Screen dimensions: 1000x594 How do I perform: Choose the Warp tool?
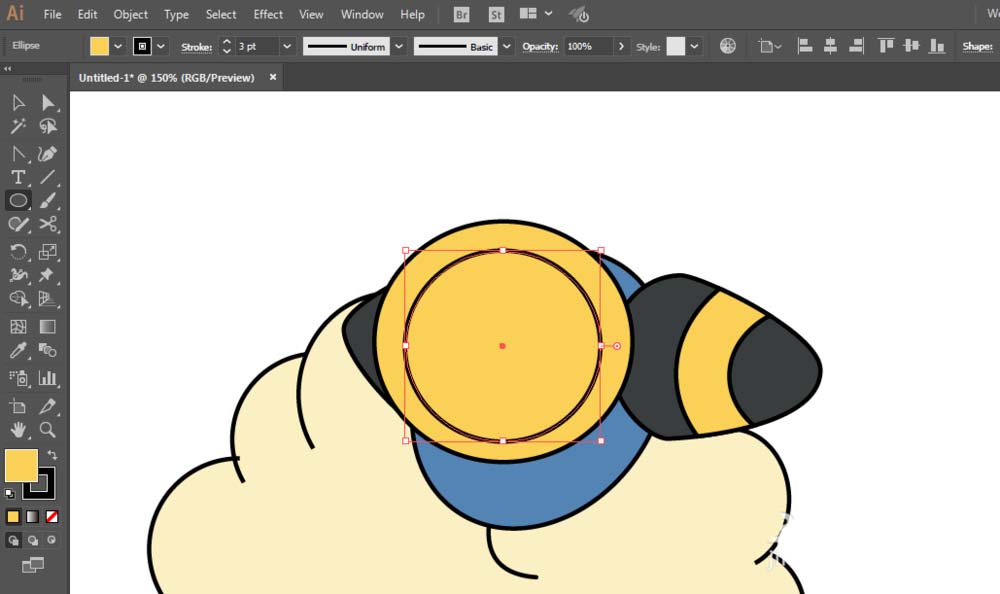[18, 275]
